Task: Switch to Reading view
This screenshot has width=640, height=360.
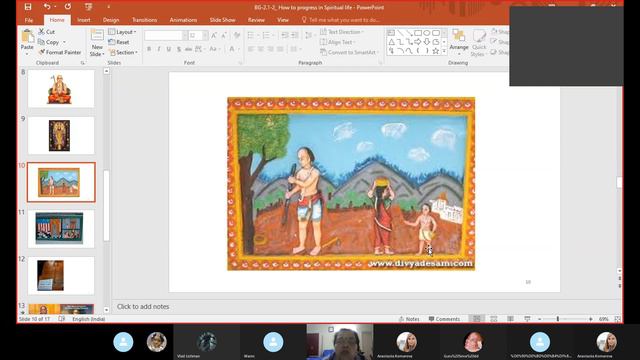Action: point(510,319)
